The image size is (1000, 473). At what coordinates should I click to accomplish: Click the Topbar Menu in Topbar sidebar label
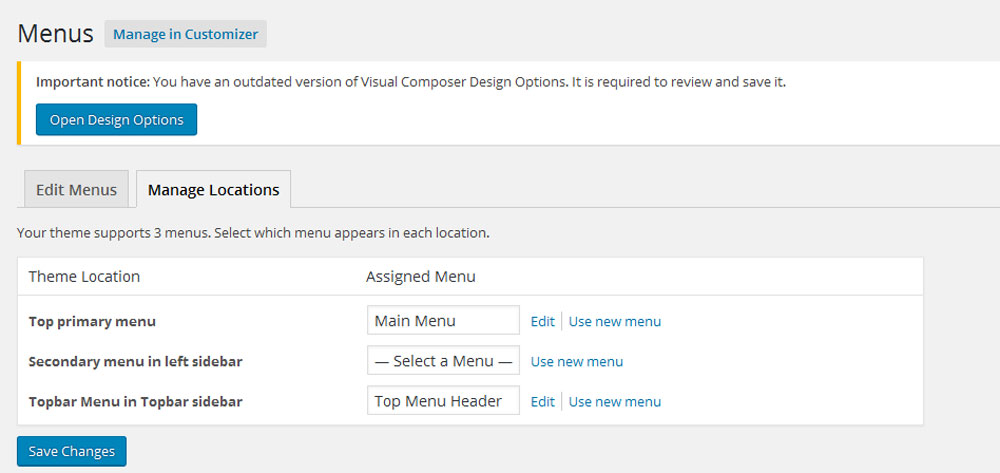pos(135,402)
